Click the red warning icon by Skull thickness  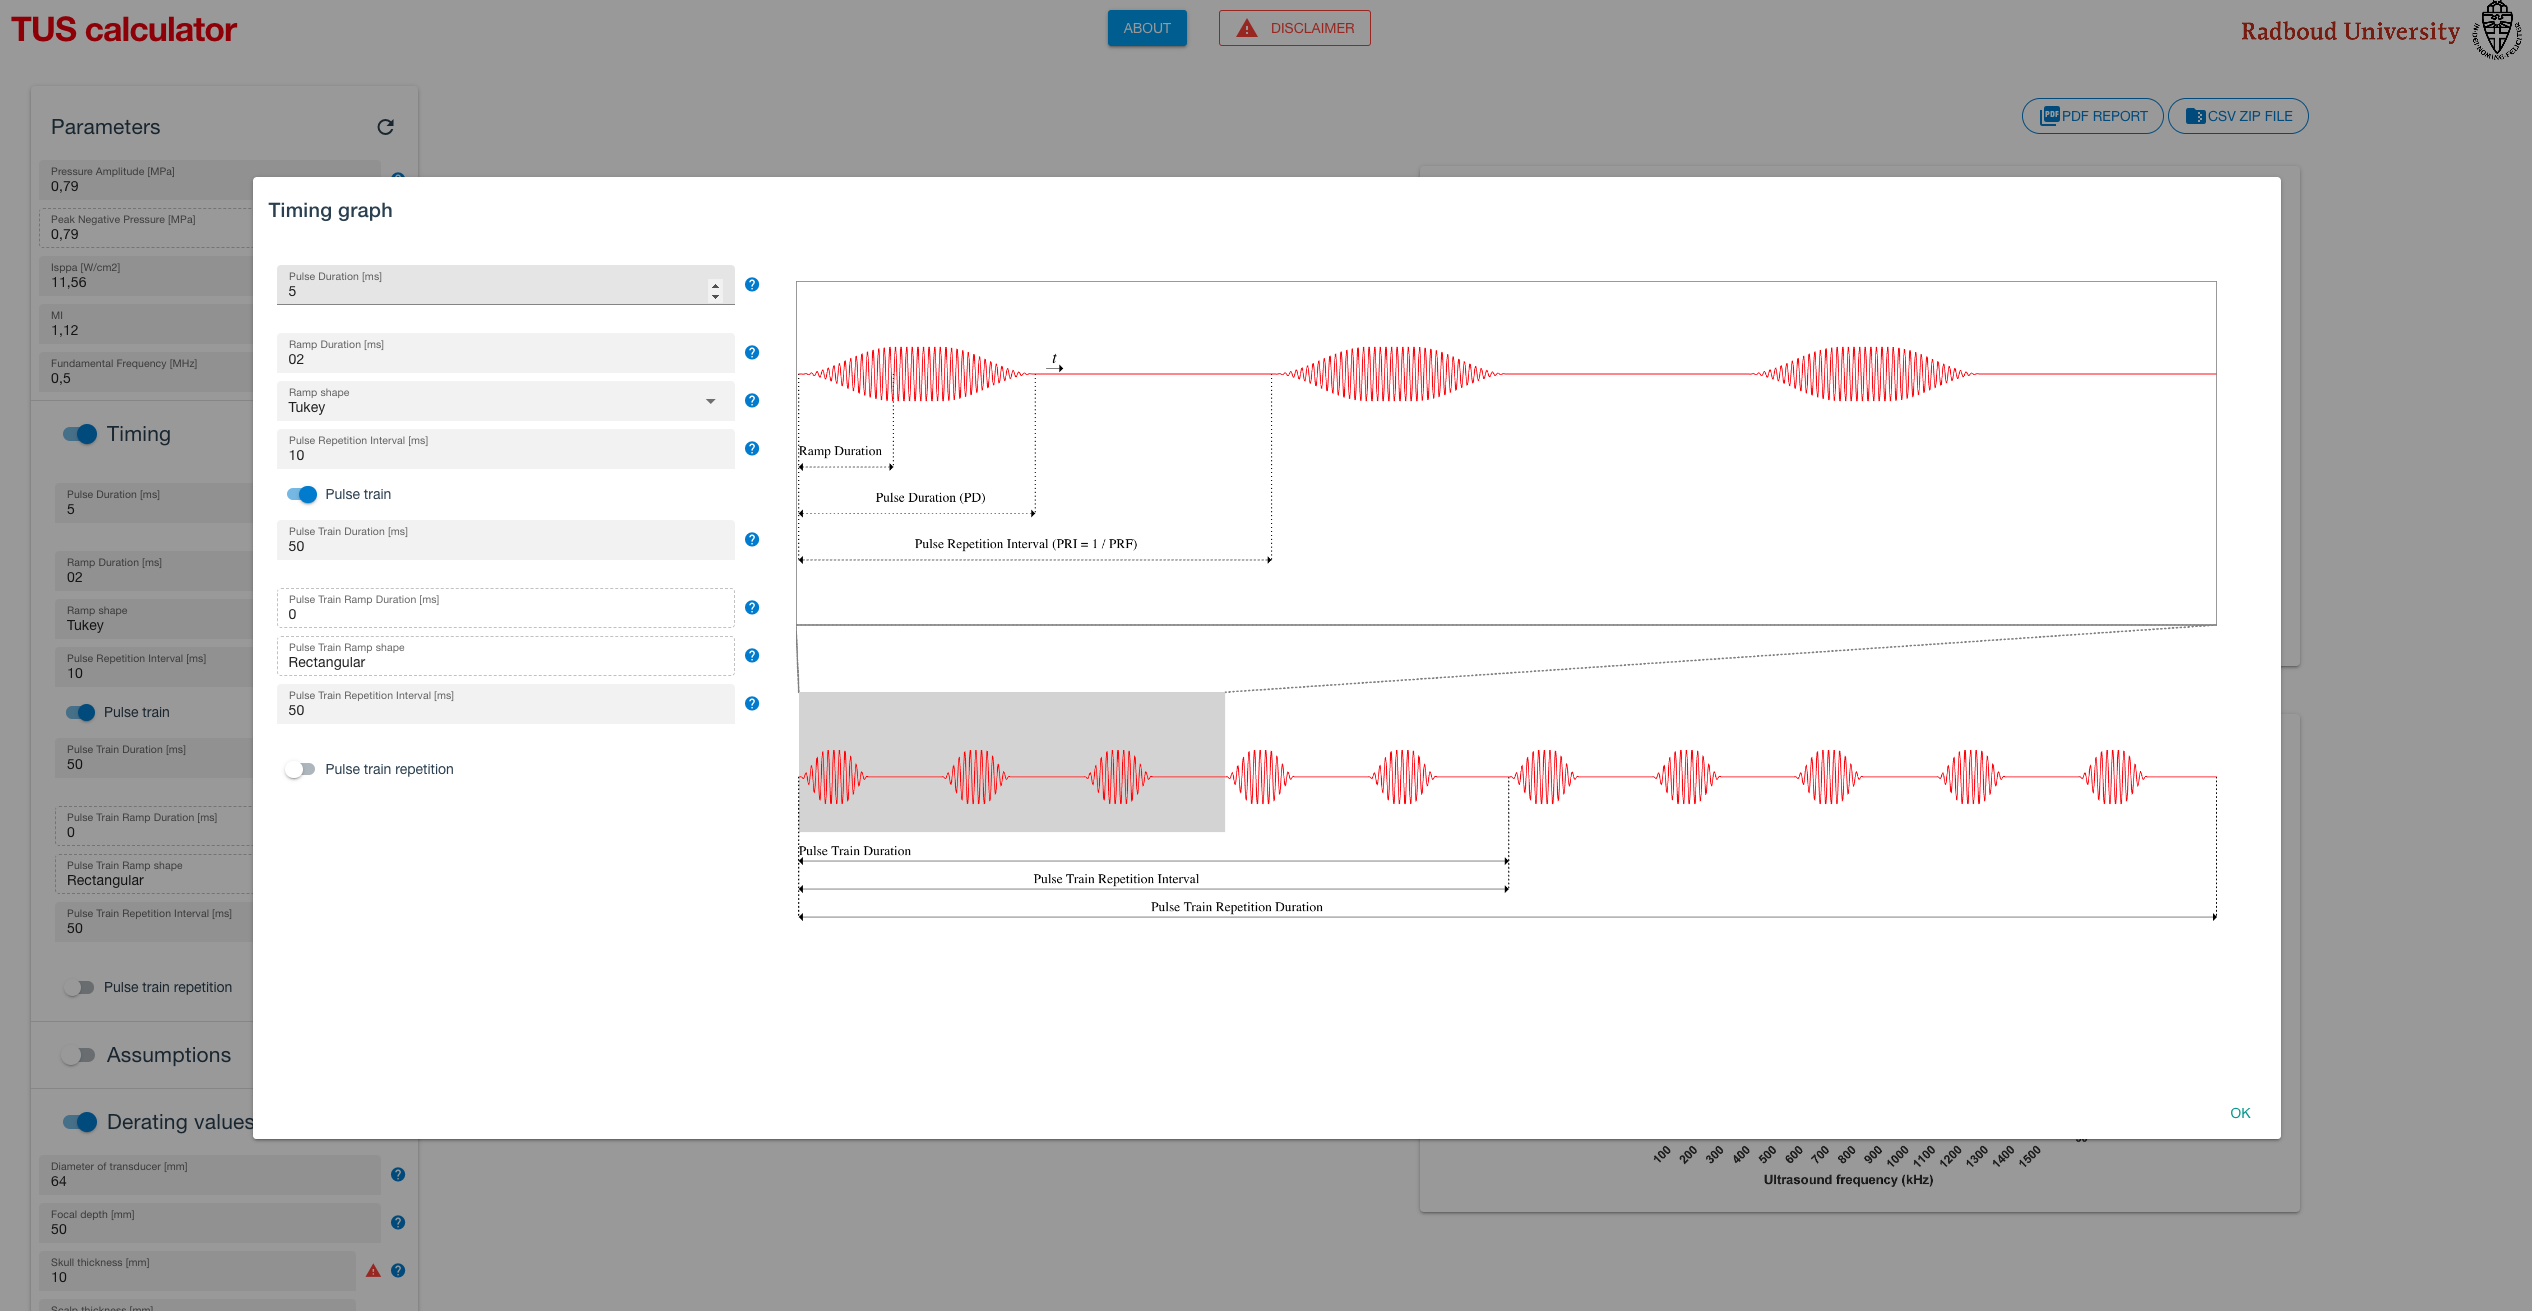pyautogui.click(x=373, y=1271)
